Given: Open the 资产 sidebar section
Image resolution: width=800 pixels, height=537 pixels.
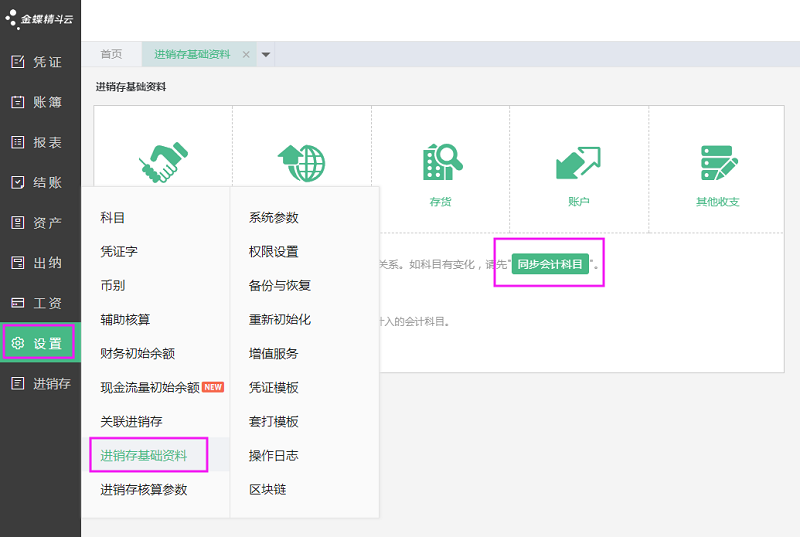Looking at the screenshot, I should click(x=40, y=222).
